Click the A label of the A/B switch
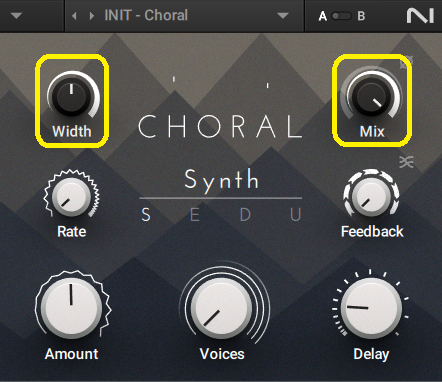 (322, 16)
